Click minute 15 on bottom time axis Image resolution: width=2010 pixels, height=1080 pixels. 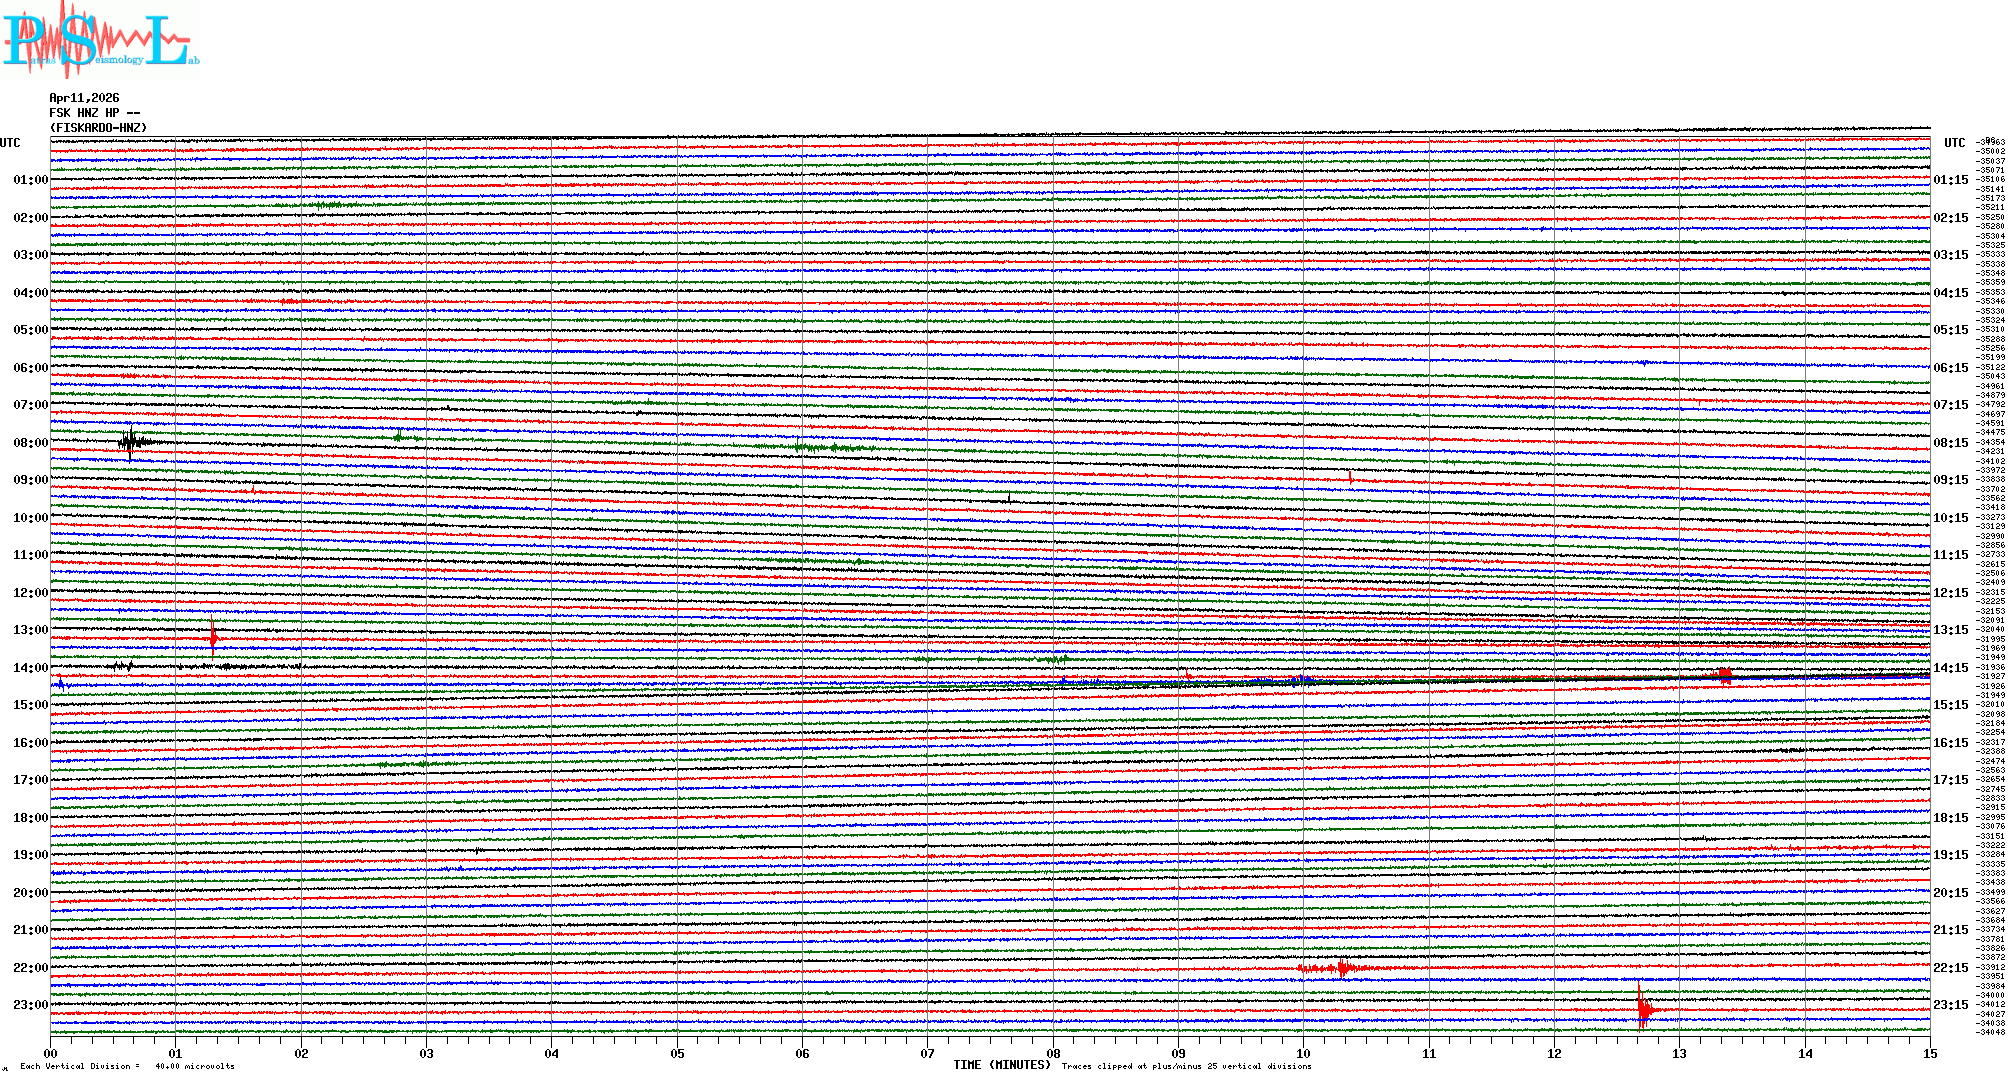point(1929,1054)
